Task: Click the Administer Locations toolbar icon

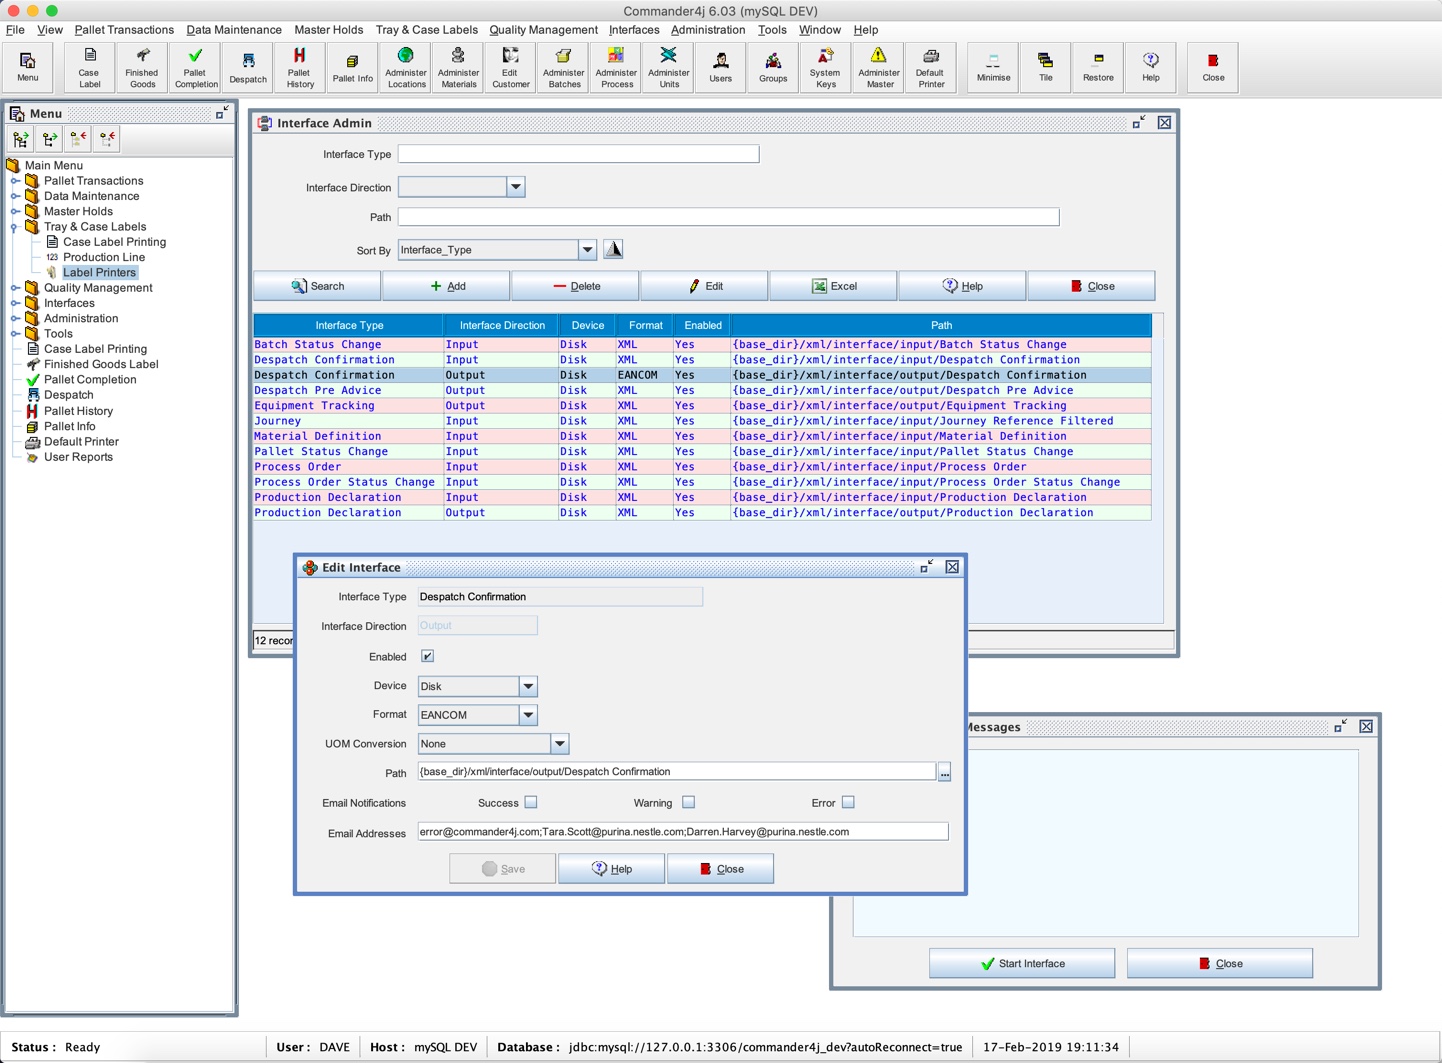Action: point(406,67)
